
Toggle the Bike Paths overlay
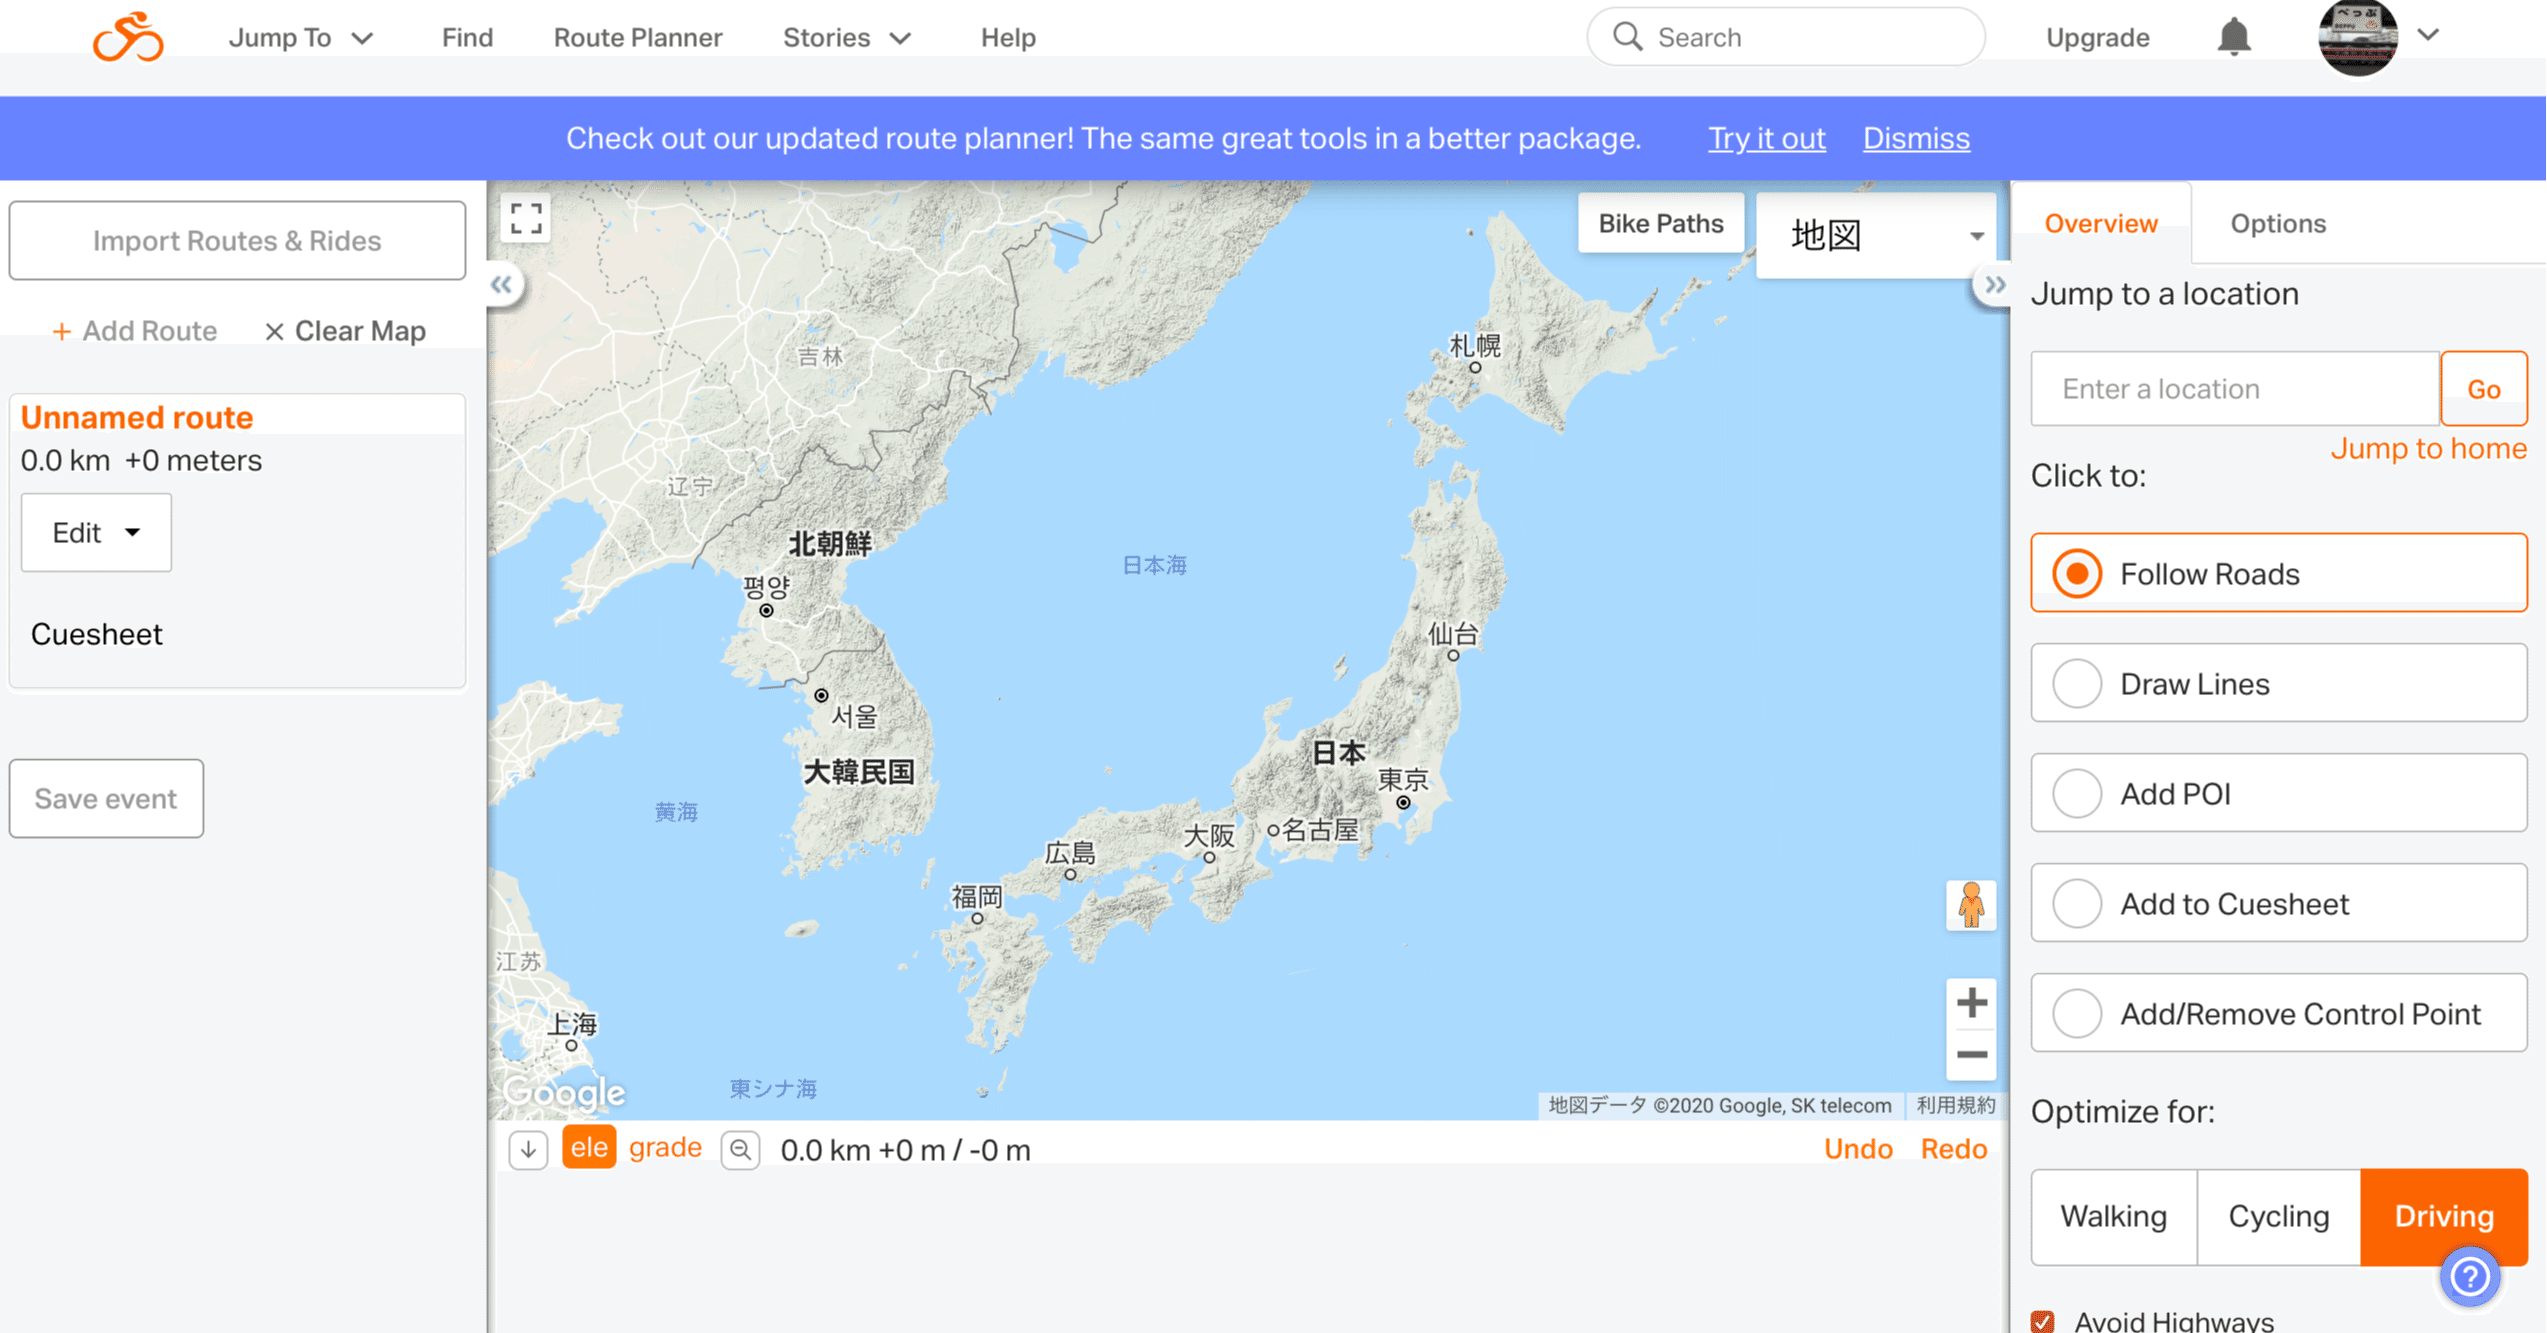point(1660,223)
